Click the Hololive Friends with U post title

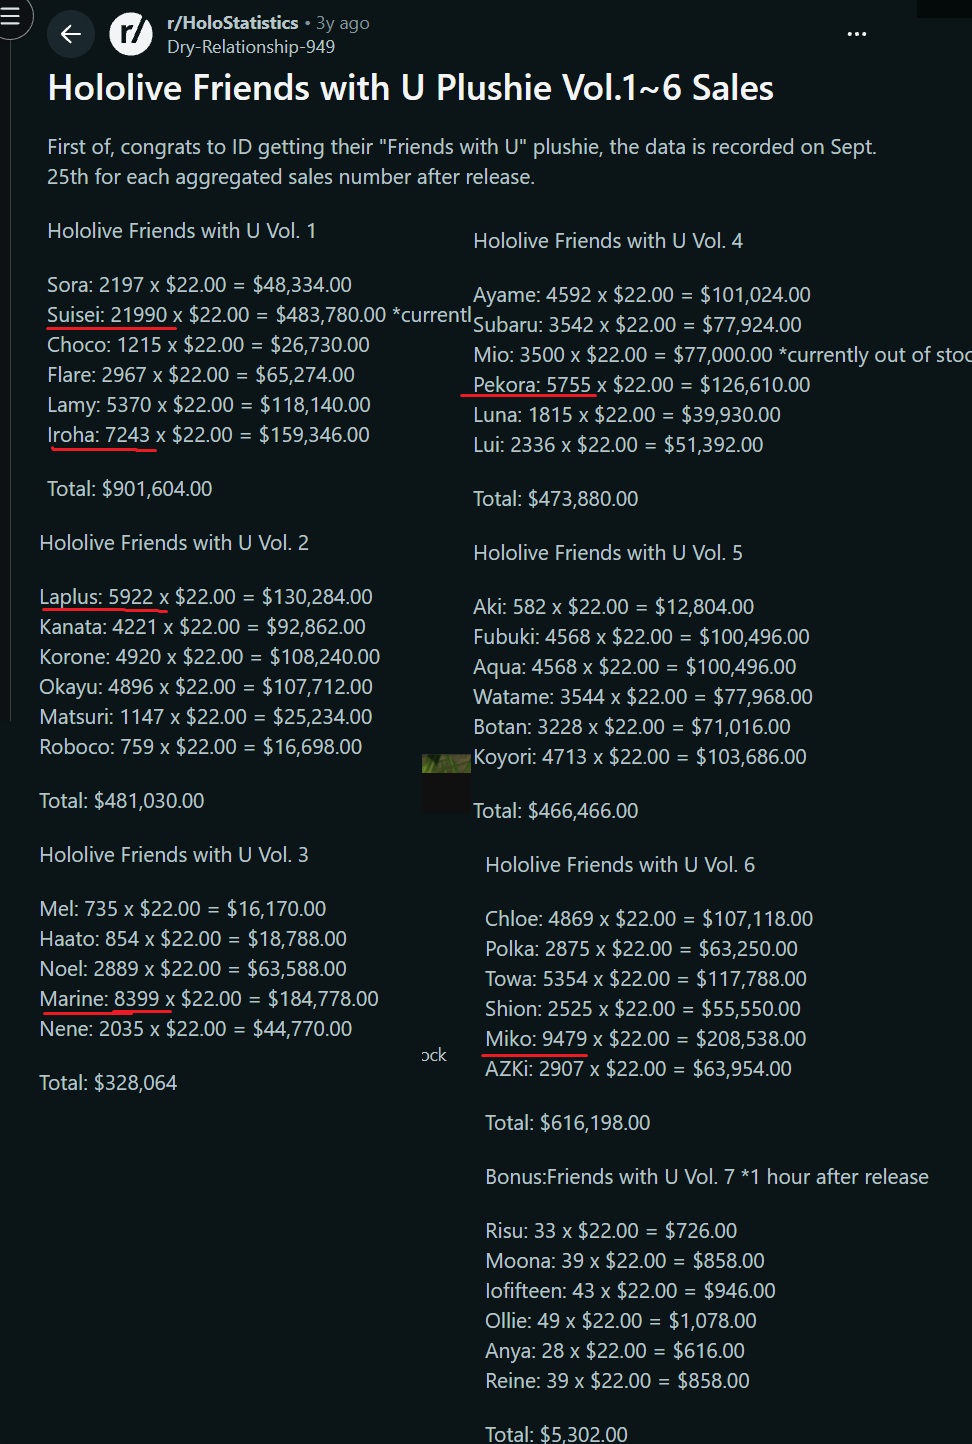click(410, 88)
